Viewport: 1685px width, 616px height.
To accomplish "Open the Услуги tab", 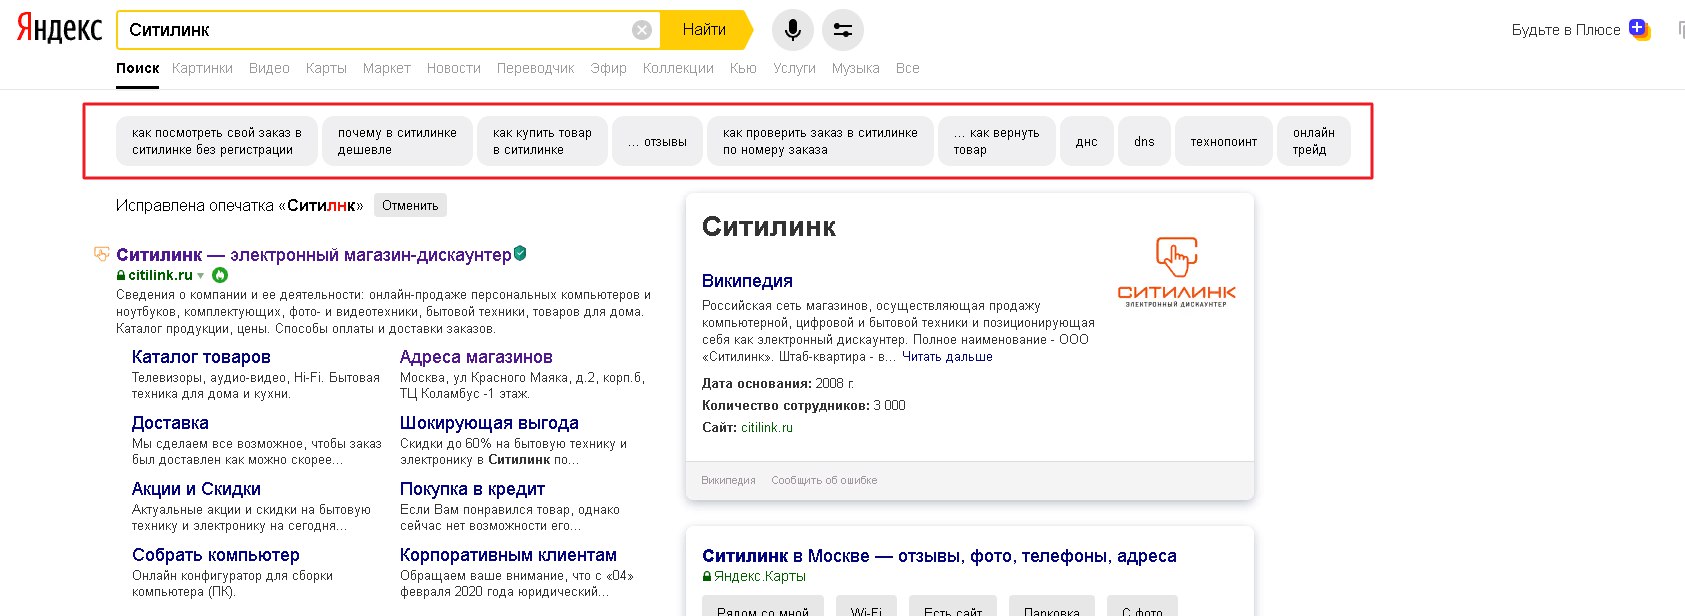I will tap(794, 68).
